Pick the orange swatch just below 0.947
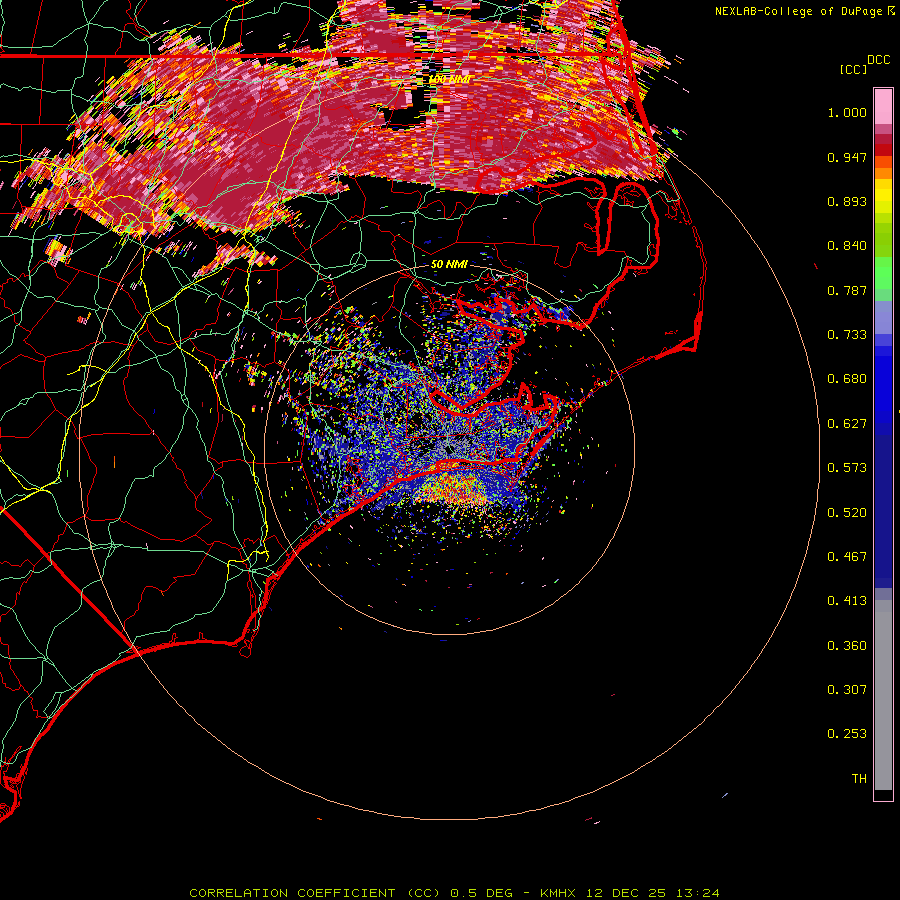Image resolution: width=900 pixels, height=900 pixels. (x=883, y=173)
